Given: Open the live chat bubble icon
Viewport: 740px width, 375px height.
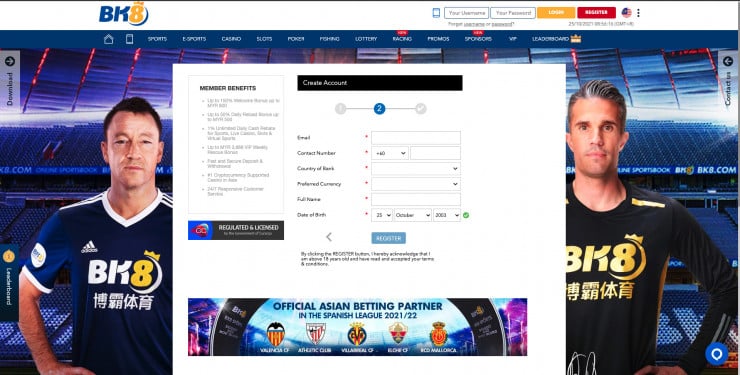Looking at the screenshot, I should [716, 354].
